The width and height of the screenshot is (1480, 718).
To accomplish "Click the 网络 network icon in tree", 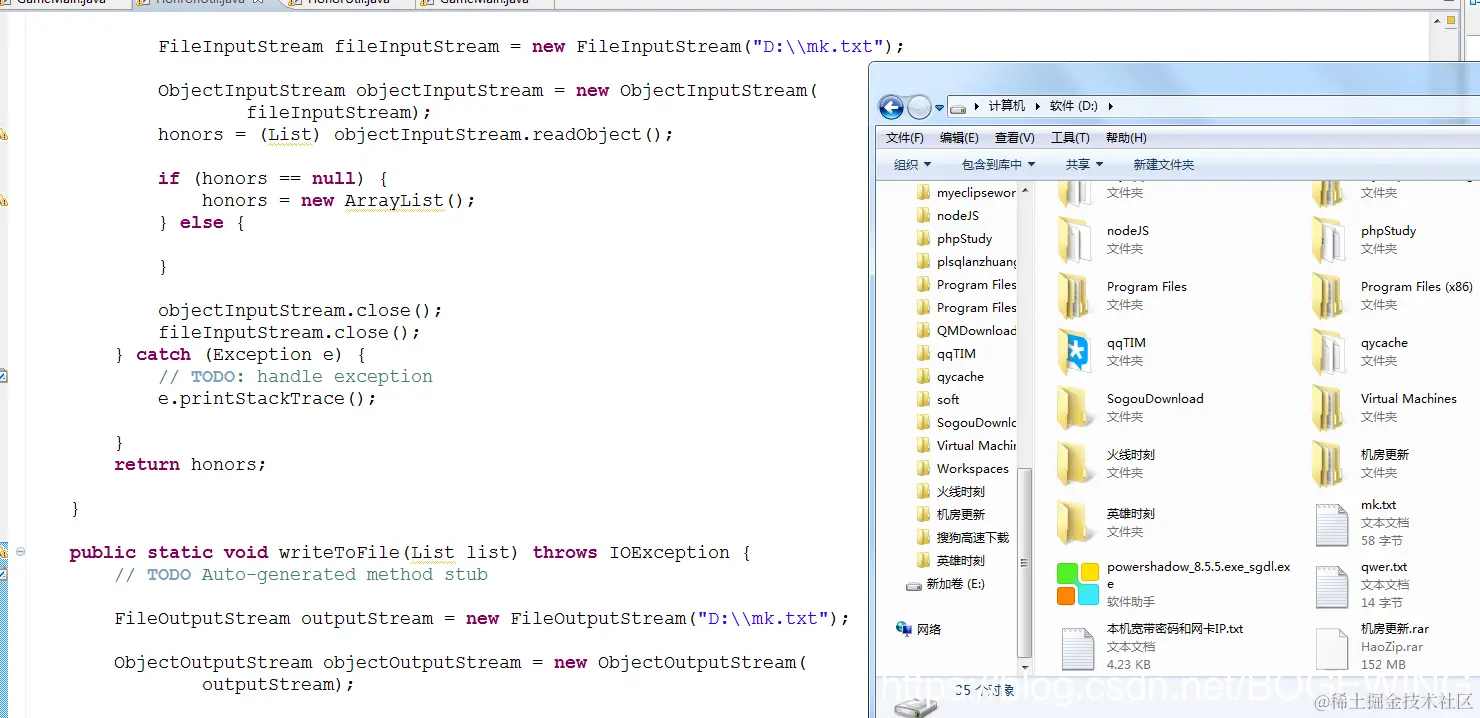I will (904, 629).
